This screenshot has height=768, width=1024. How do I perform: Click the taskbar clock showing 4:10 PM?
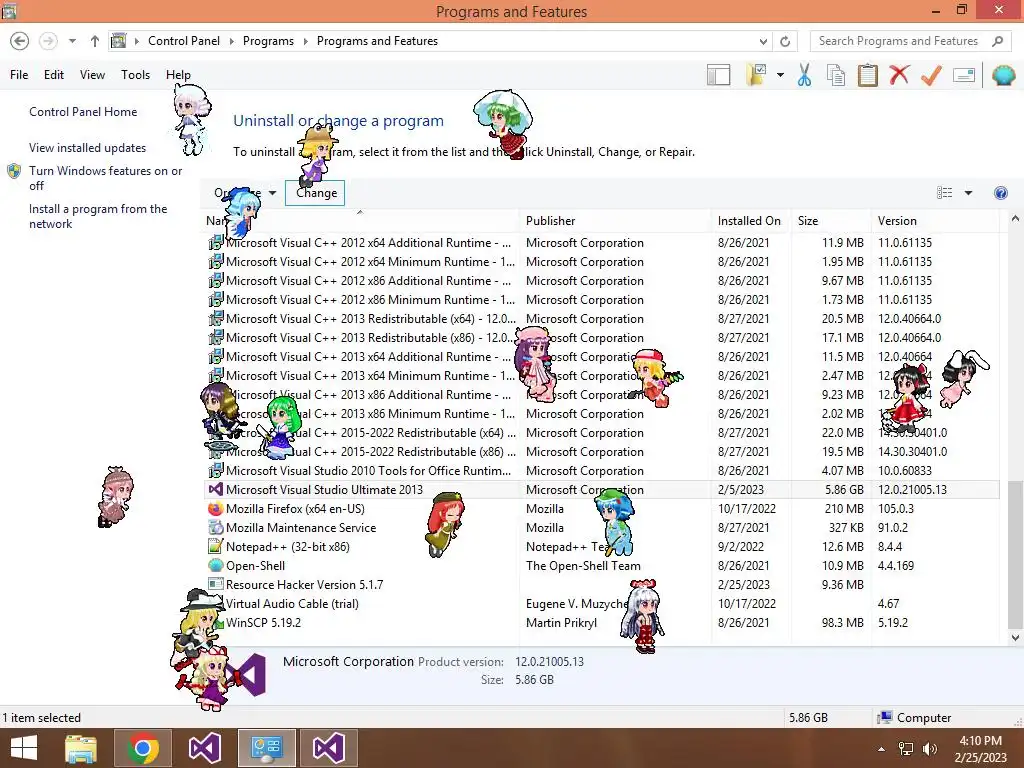(980, 749)
